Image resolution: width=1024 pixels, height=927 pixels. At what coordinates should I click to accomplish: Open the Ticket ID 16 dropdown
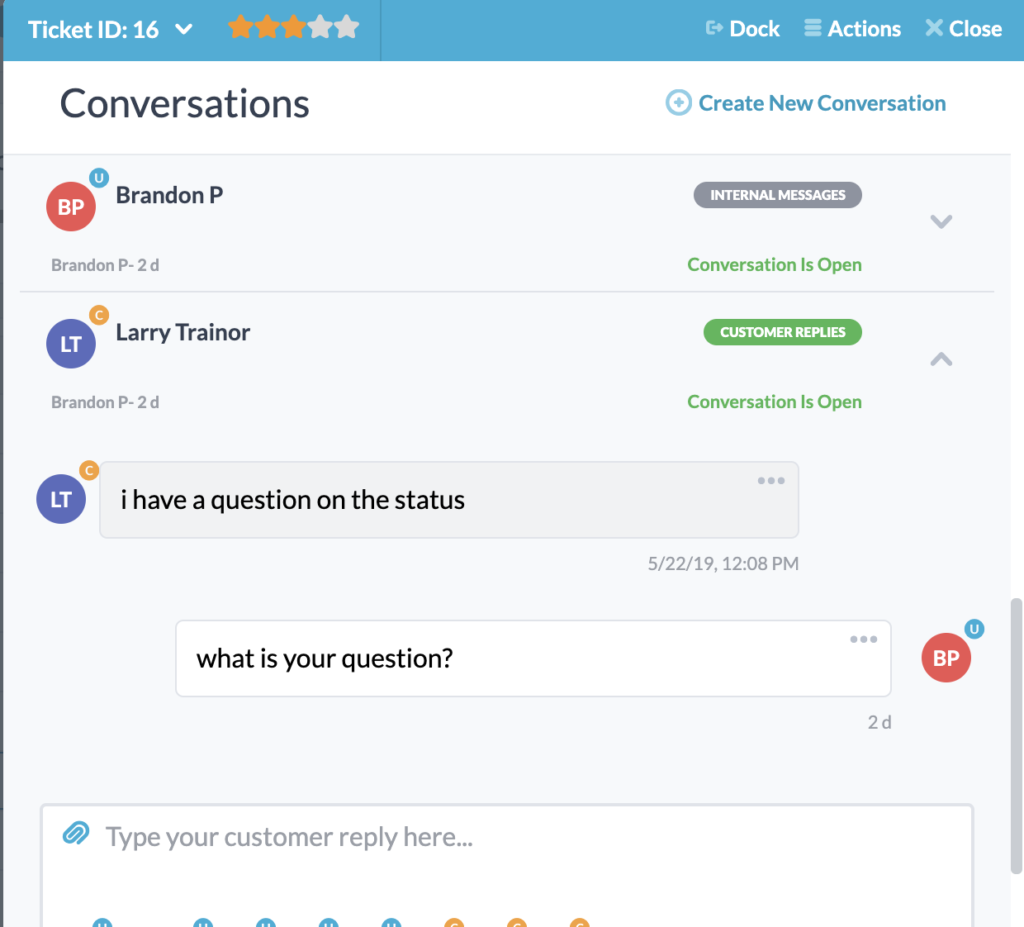click(x=110, y=29)
